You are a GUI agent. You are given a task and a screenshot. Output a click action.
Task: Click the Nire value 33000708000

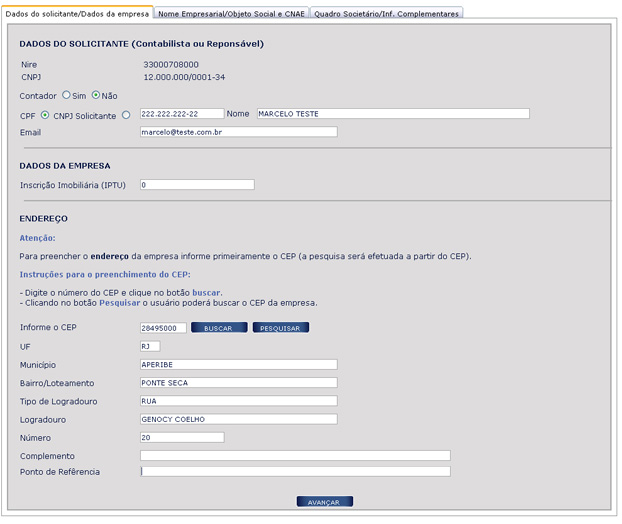pos(171,64)
